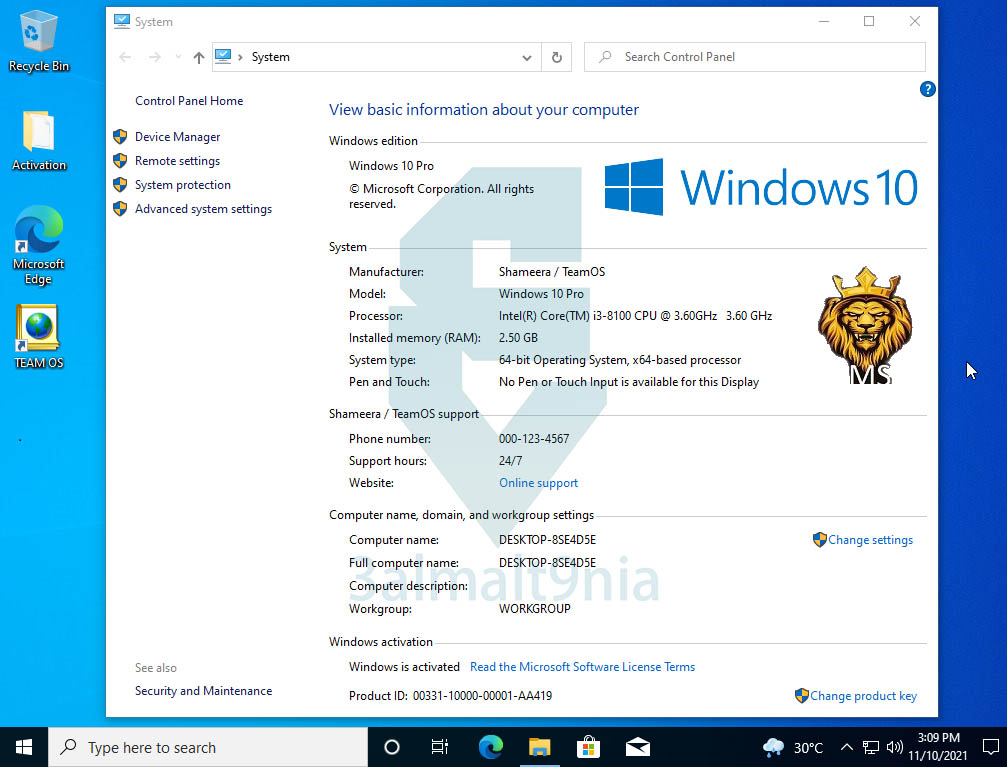1007x767 pixels.
Task: Click the help question mark icon
Action: point(927,89)
